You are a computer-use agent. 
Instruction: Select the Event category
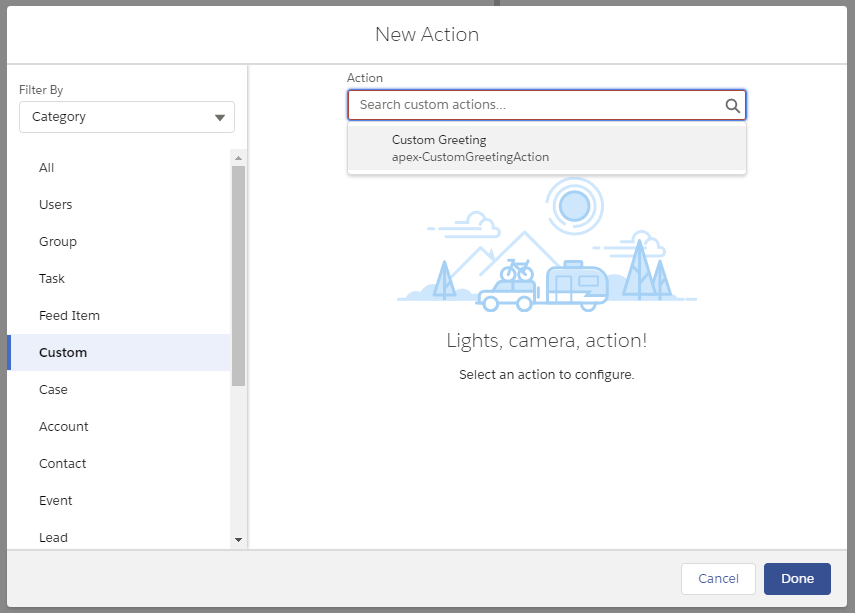(x=55, y=500)
